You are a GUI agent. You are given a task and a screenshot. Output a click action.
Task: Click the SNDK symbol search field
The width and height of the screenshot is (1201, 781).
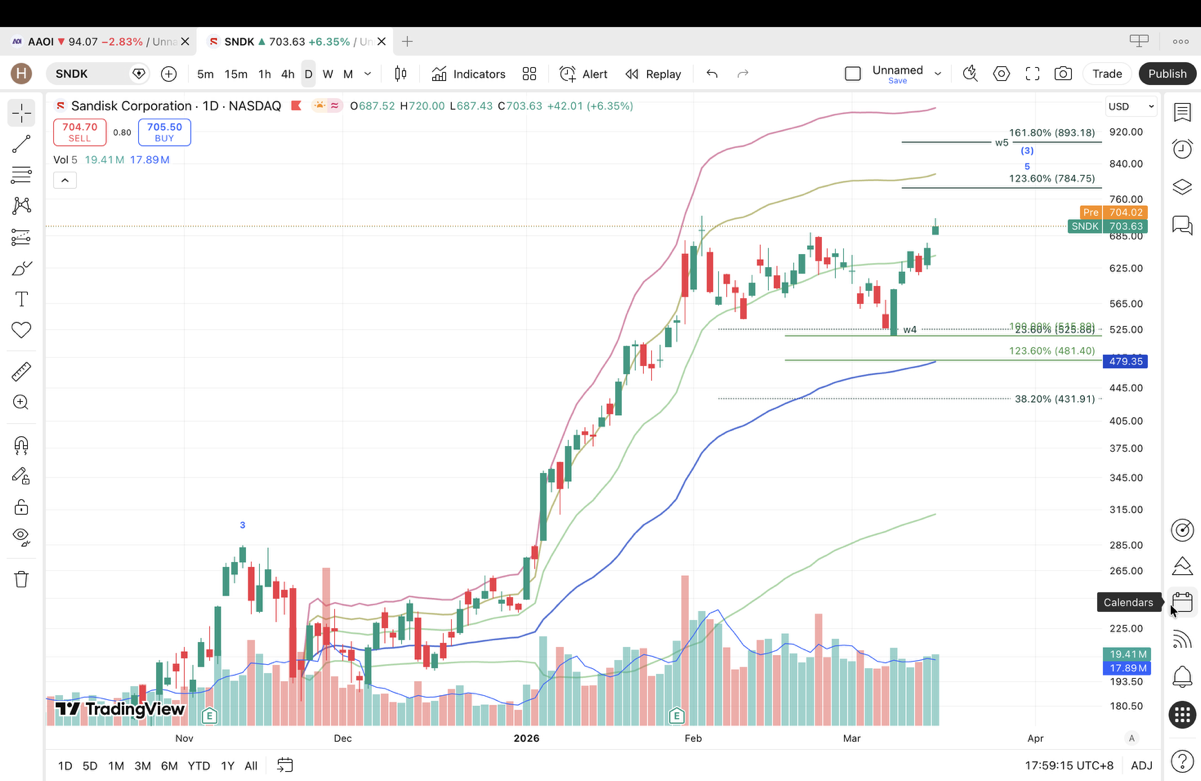click(x=90, y=74)
